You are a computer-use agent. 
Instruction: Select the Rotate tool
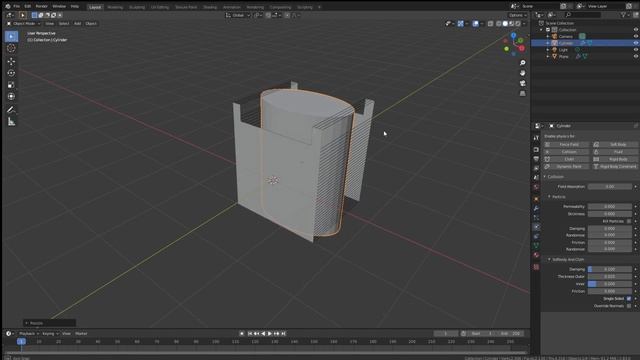(x=11, y=73)
